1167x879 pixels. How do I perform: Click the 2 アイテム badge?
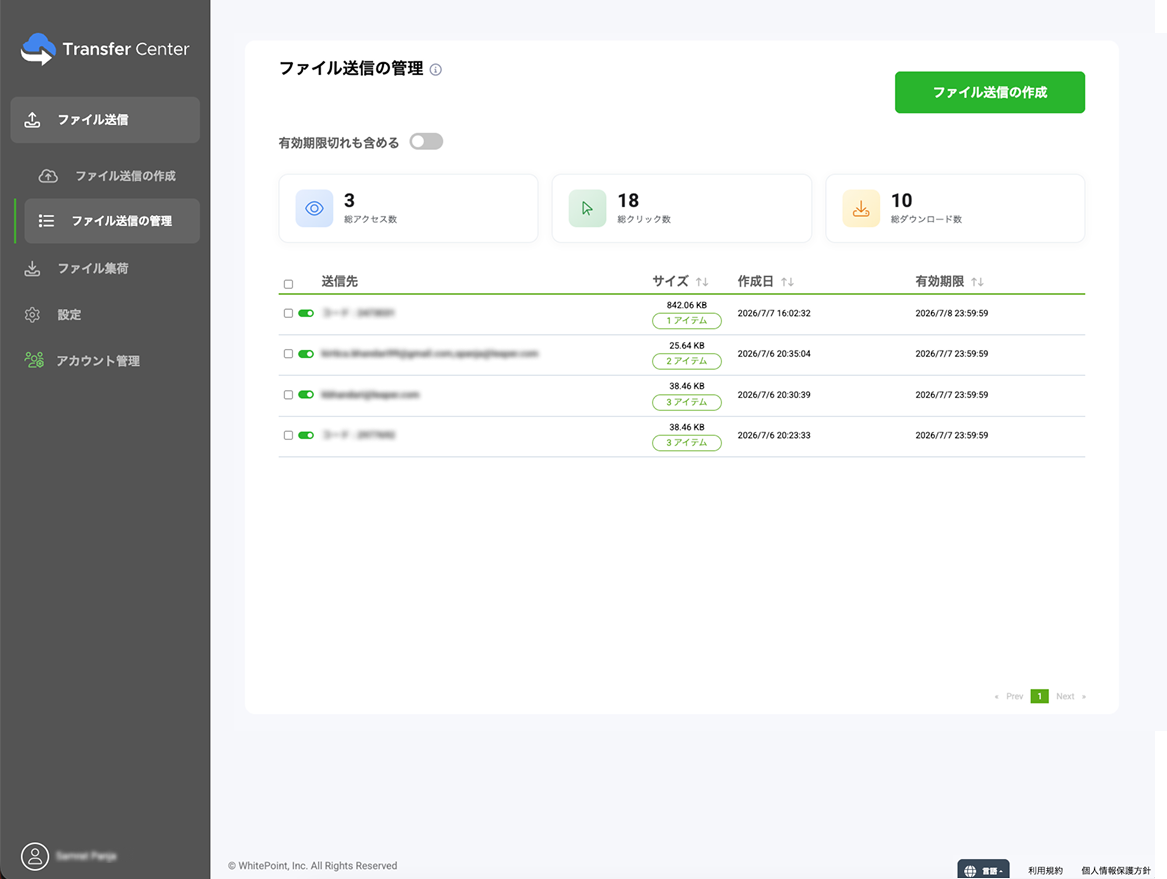687,361
